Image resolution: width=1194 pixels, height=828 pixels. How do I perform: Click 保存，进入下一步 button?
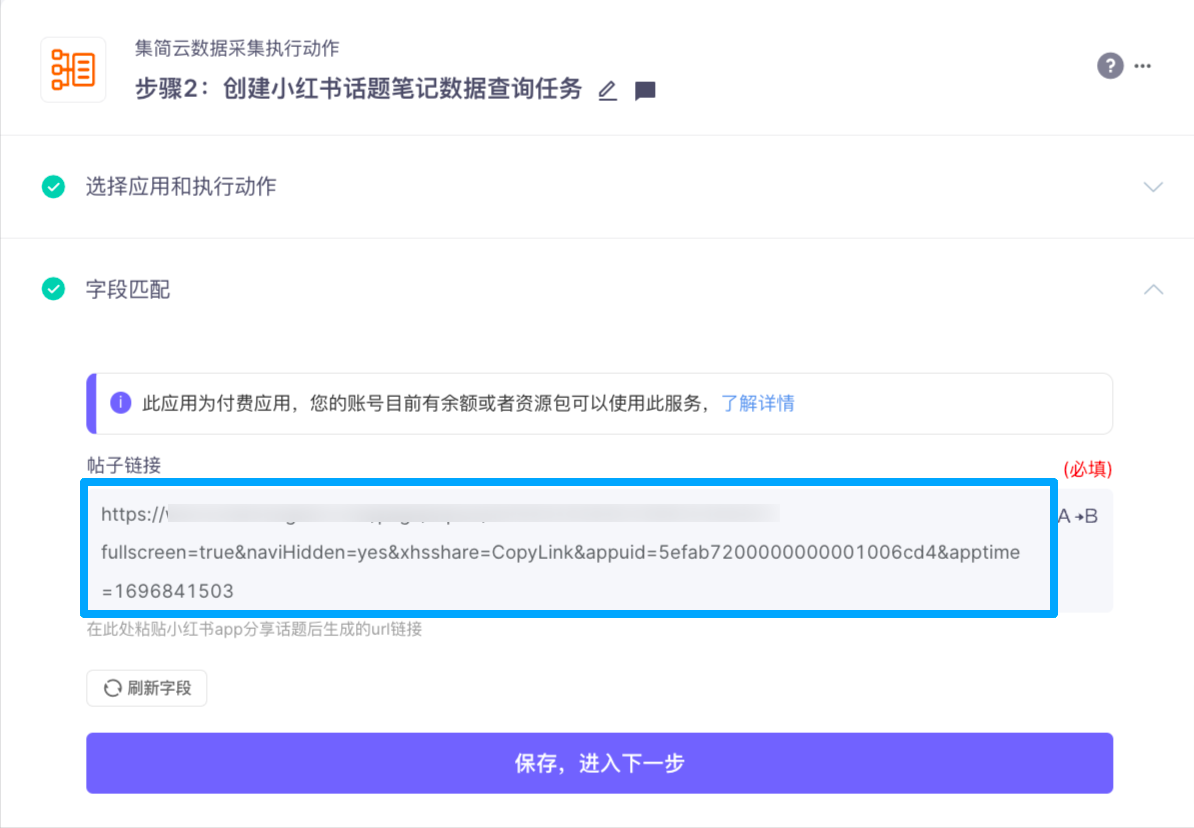point(599,762)
